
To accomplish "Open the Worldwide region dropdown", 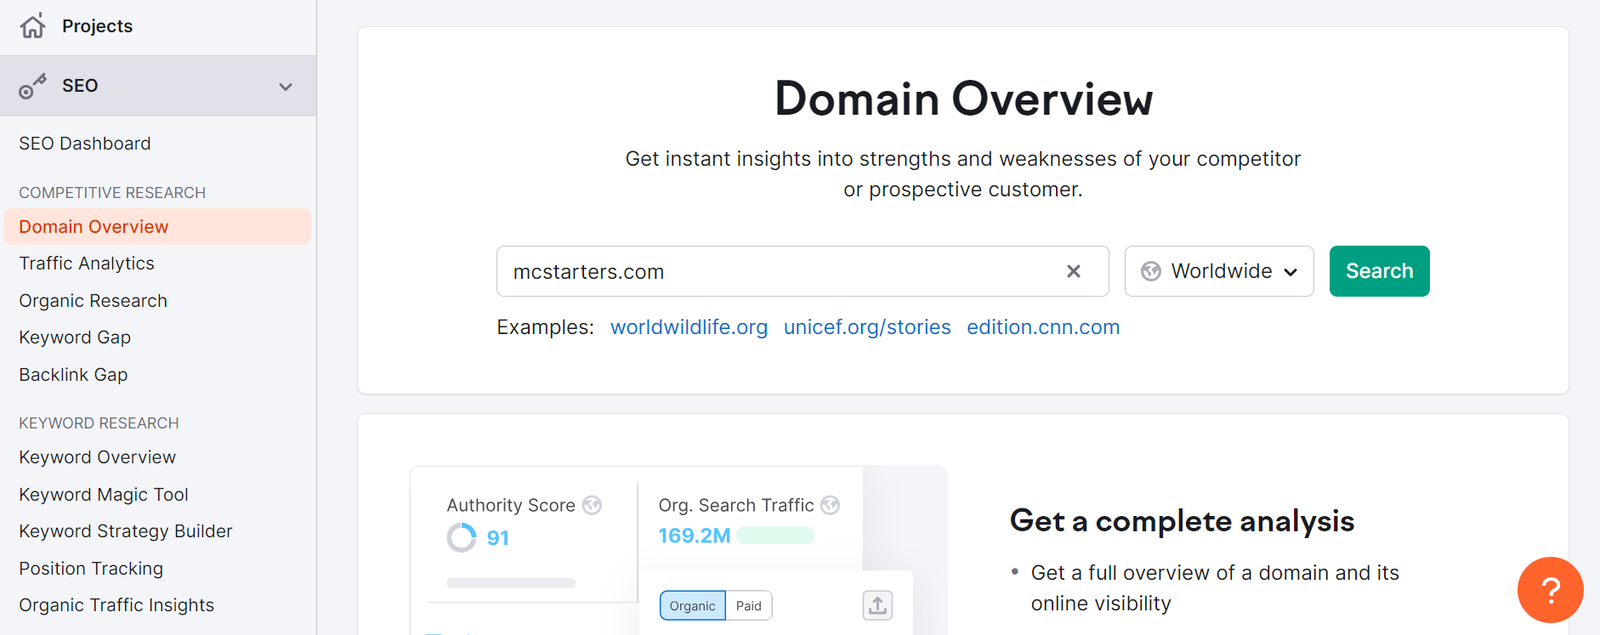I will click(1219, 271).
